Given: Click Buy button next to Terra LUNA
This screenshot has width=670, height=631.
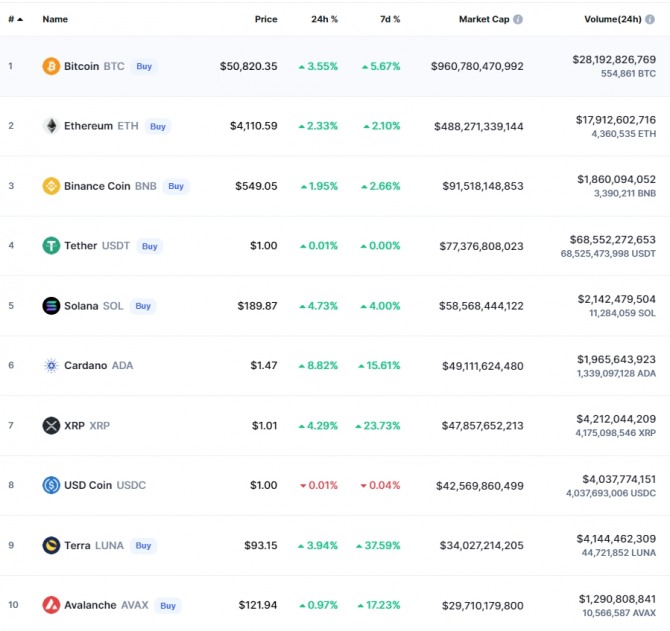Looking at the screenshot, I should (143, 546).
